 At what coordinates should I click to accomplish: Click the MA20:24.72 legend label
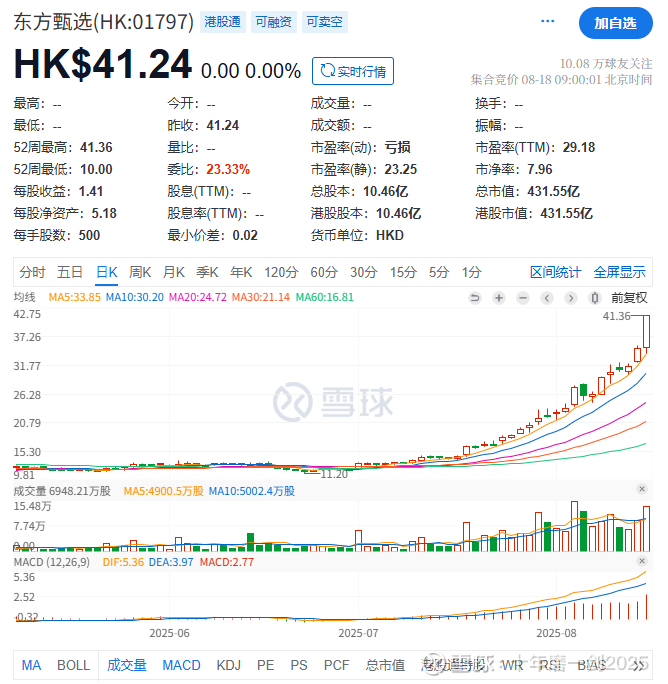click(x=198, y=298)
